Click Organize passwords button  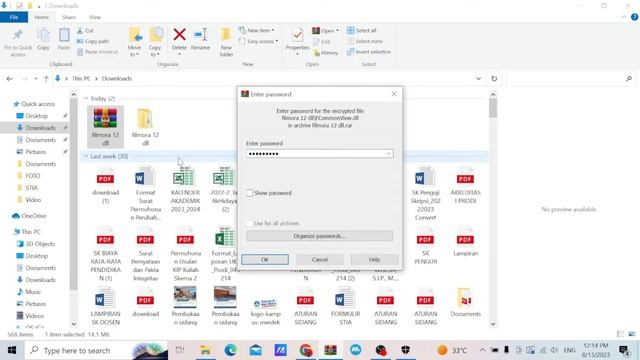click(320, 236)
